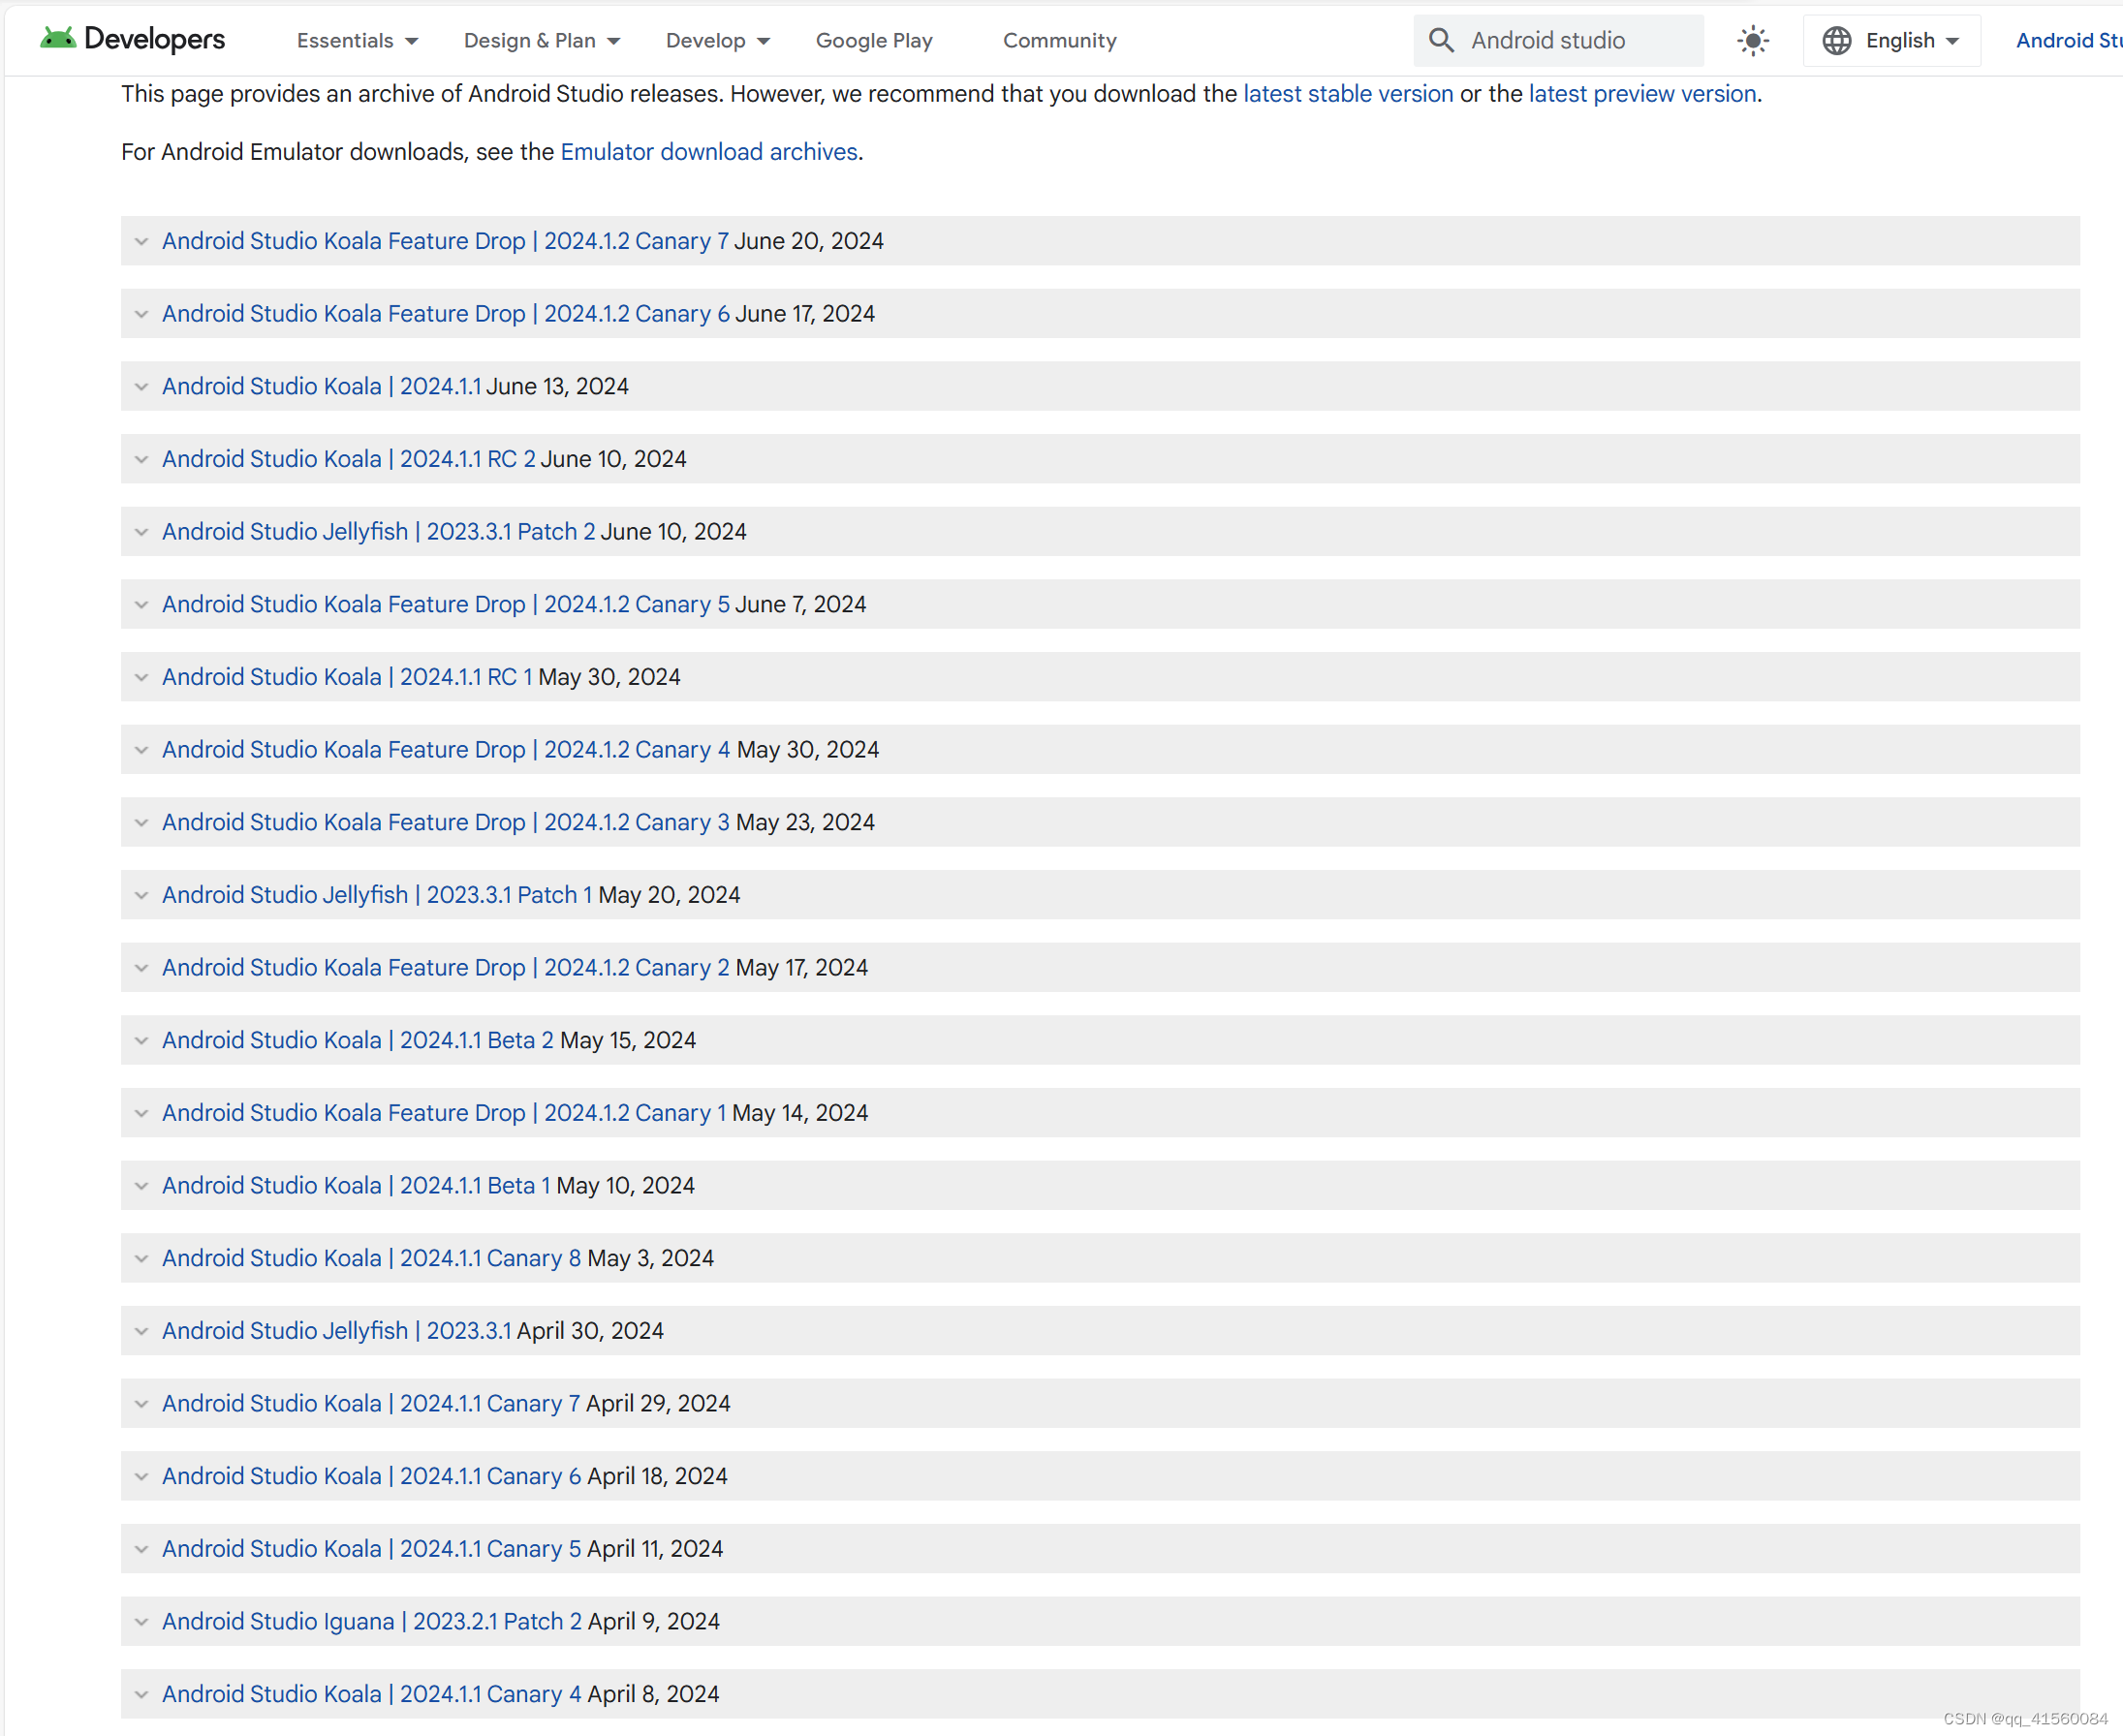Click the Android Developers logo
The image size is (2123, 1736).
click(132, 40)
